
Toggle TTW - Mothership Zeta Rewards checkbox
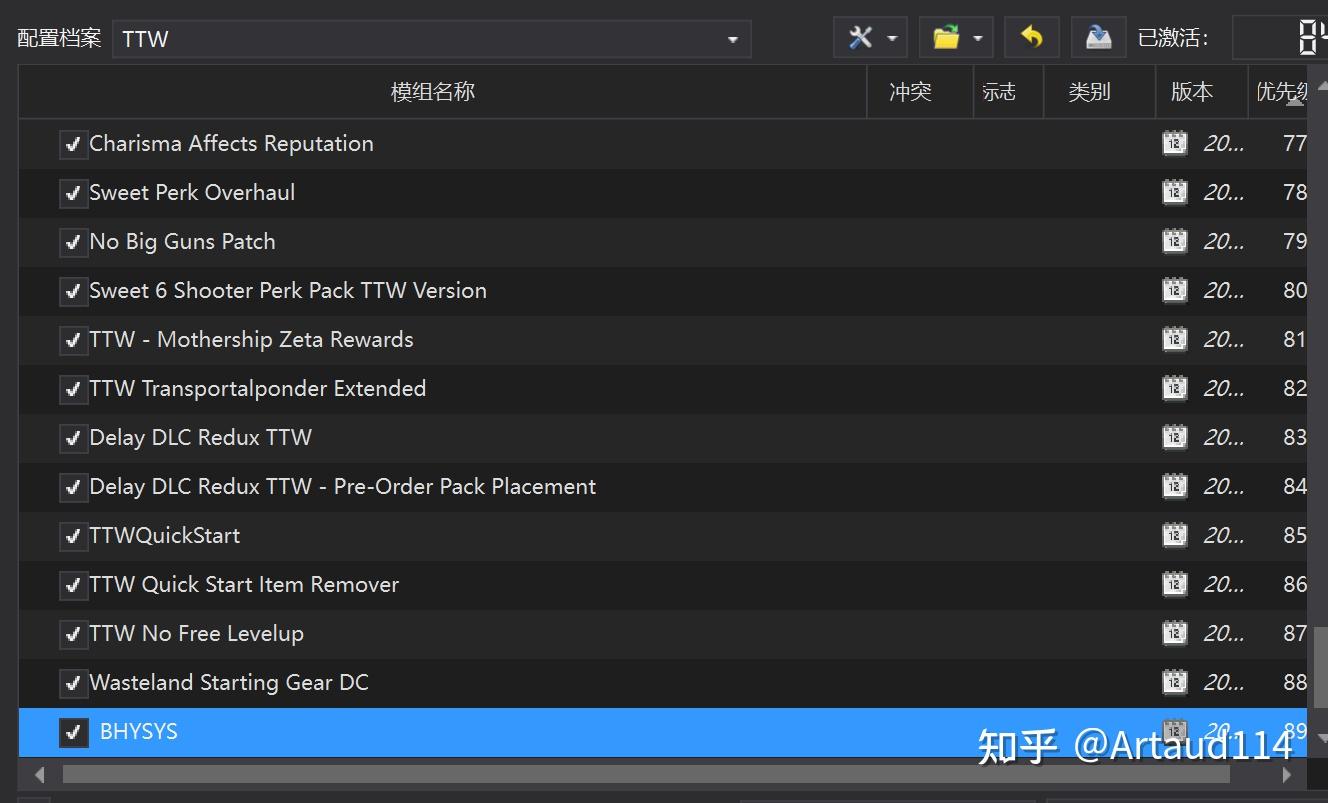point(72,340)
